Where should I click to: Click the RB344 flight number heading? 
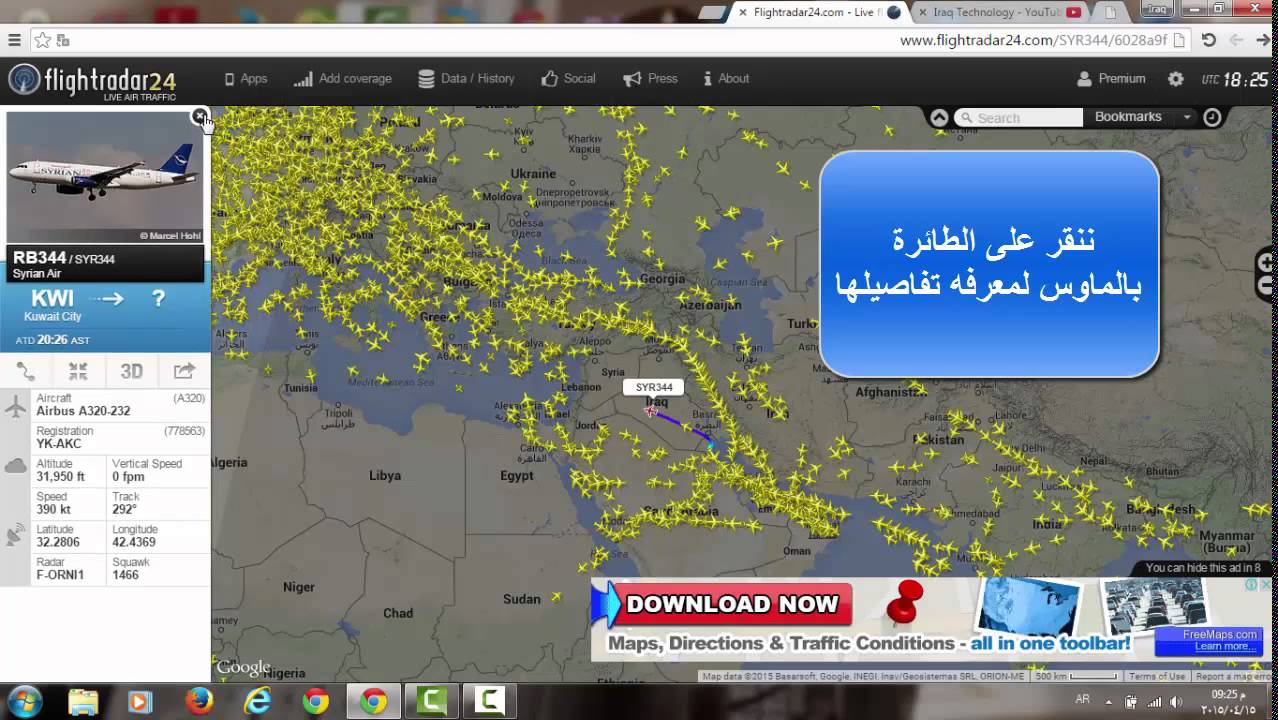coord(39,258)
